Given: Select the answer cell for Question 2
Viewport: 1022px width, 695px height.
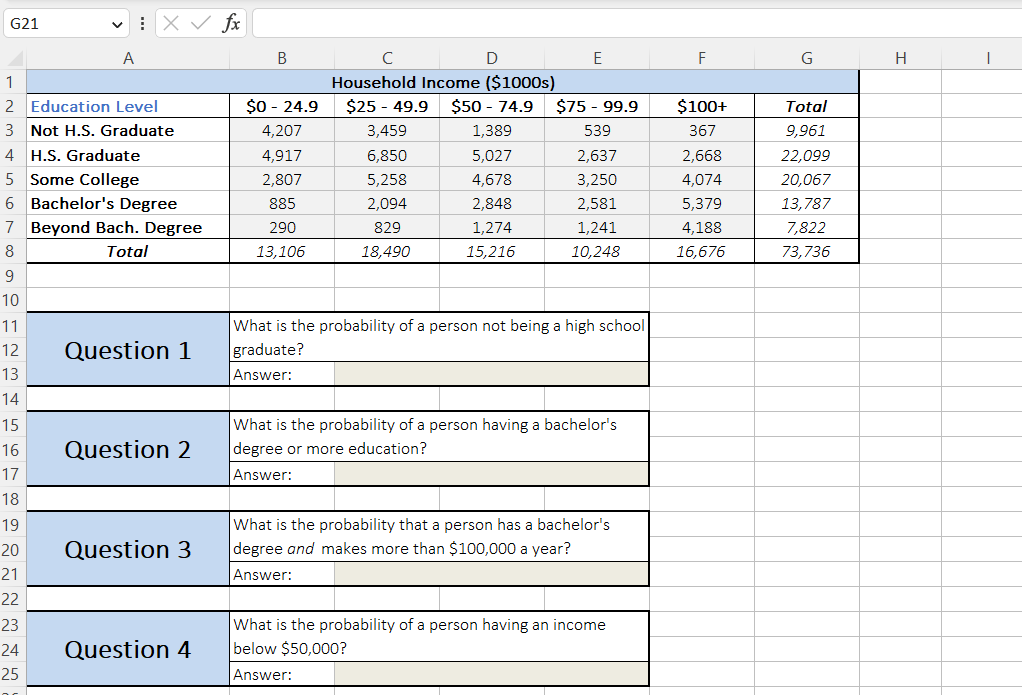Looking at the screenshot, I should pos(490,472).
